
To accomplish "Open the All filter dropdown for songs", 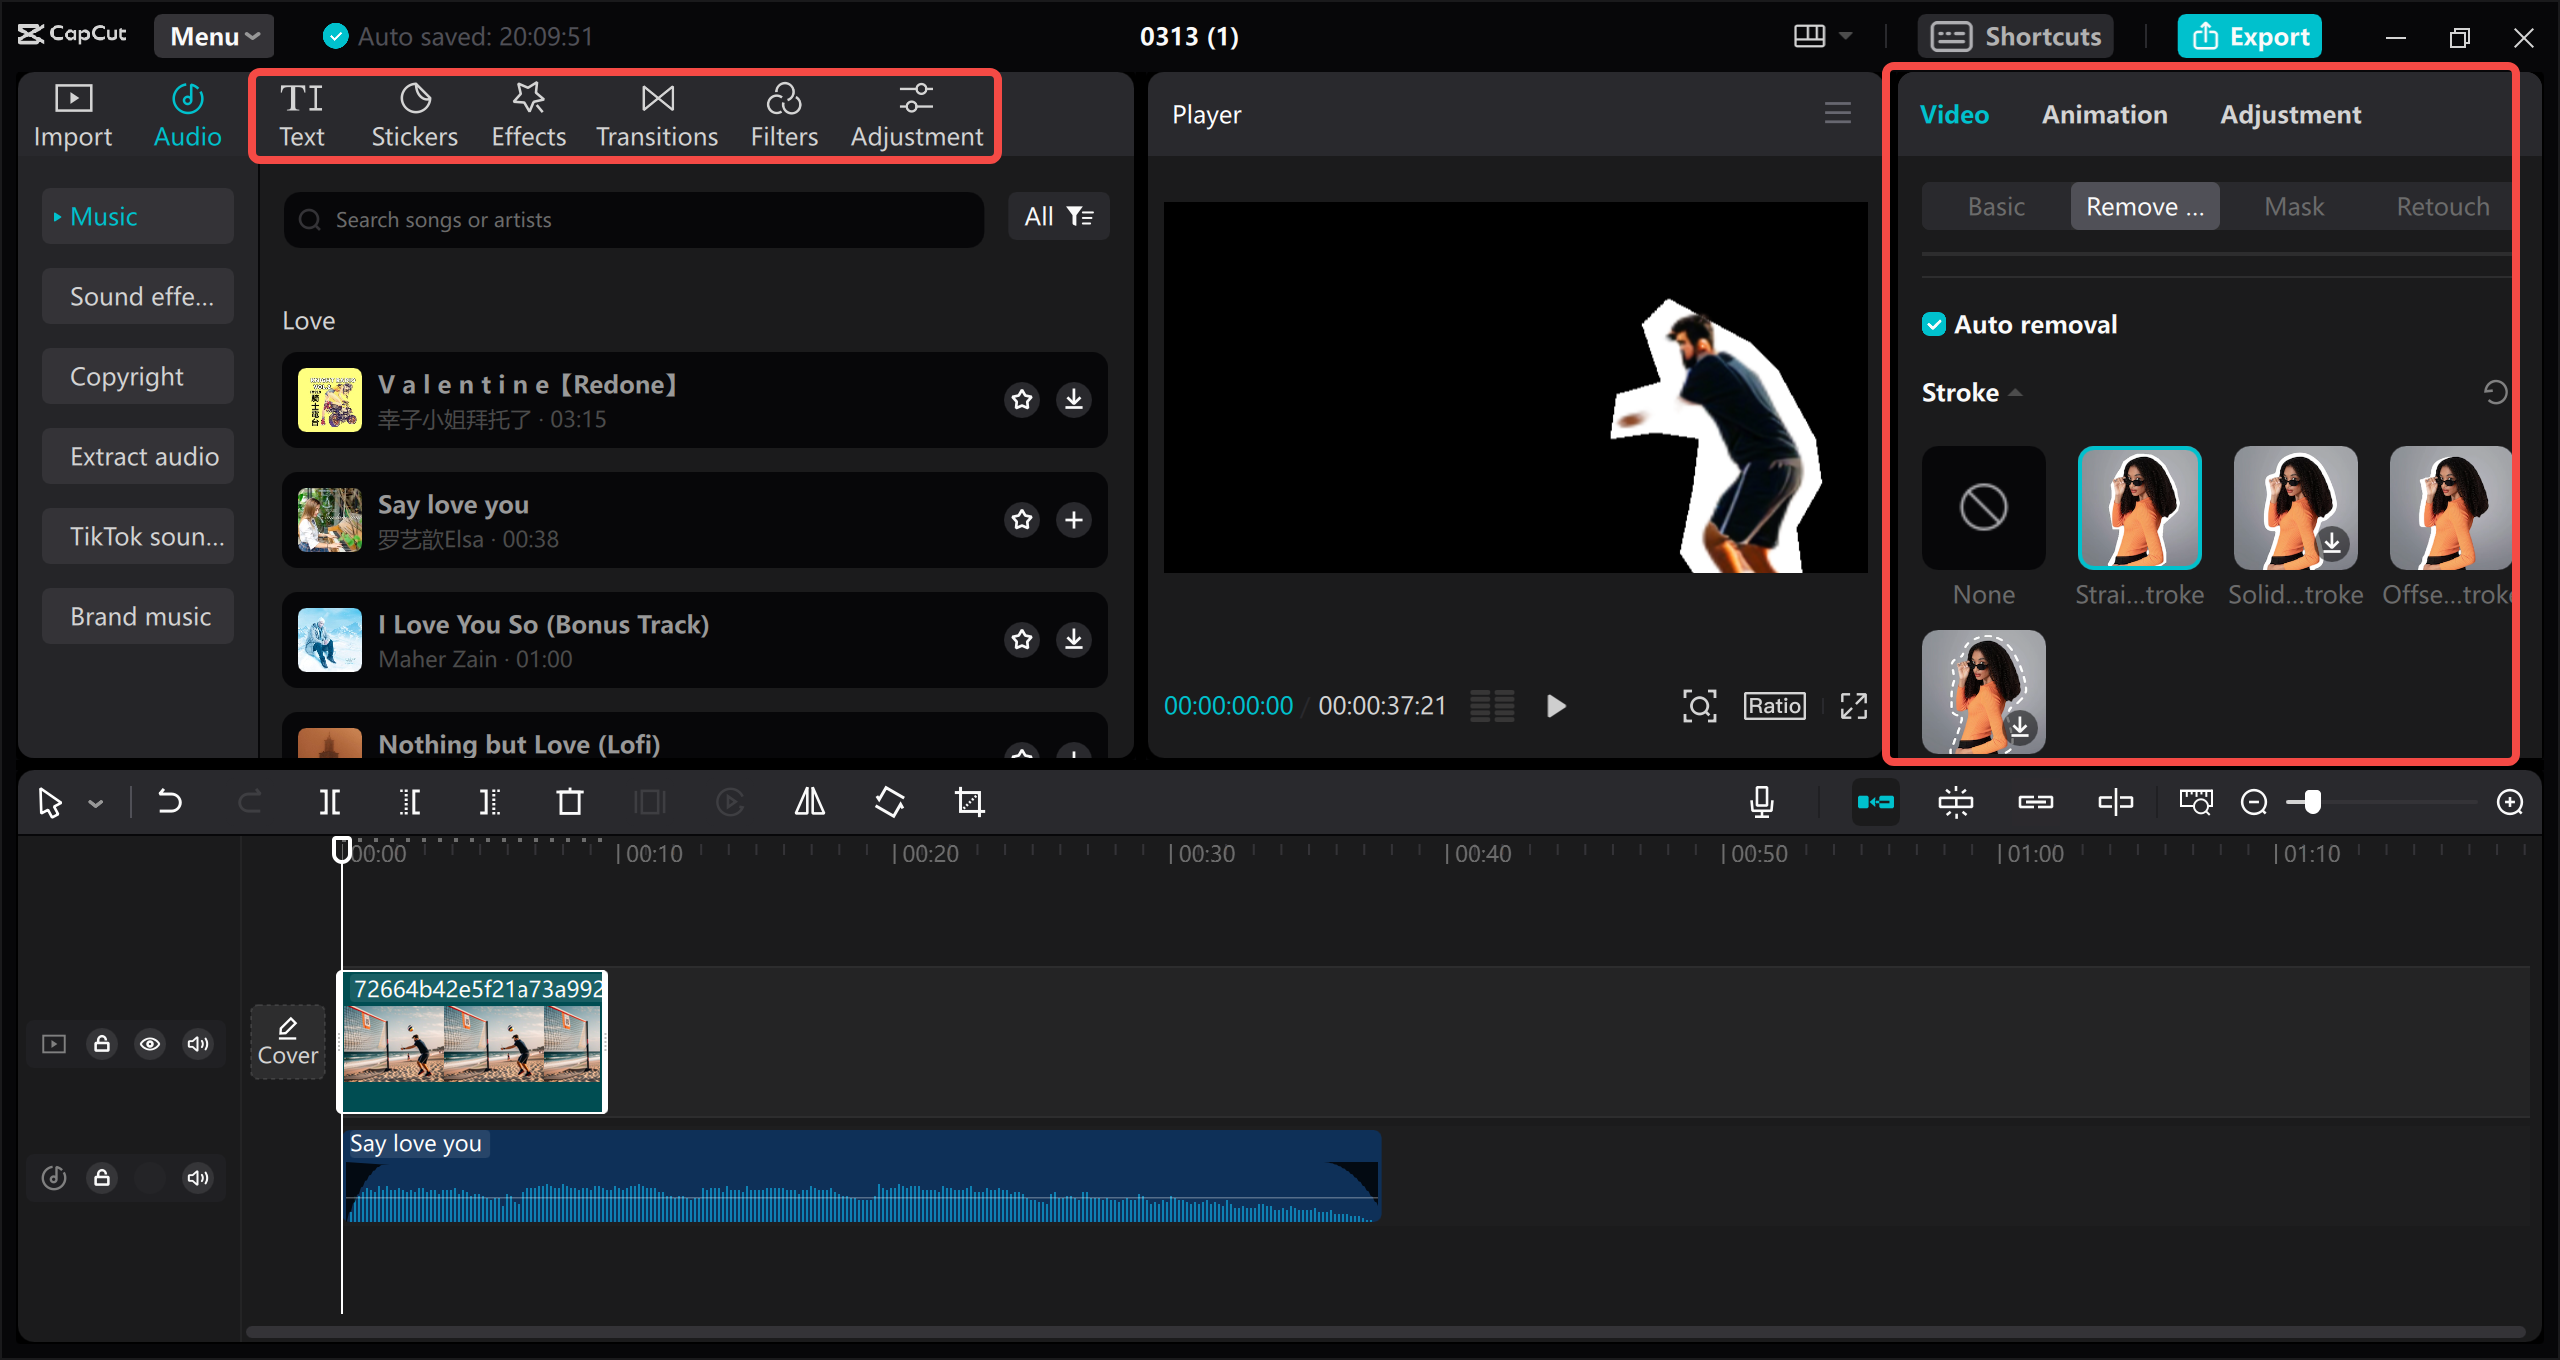I will tap(1058, 217).
